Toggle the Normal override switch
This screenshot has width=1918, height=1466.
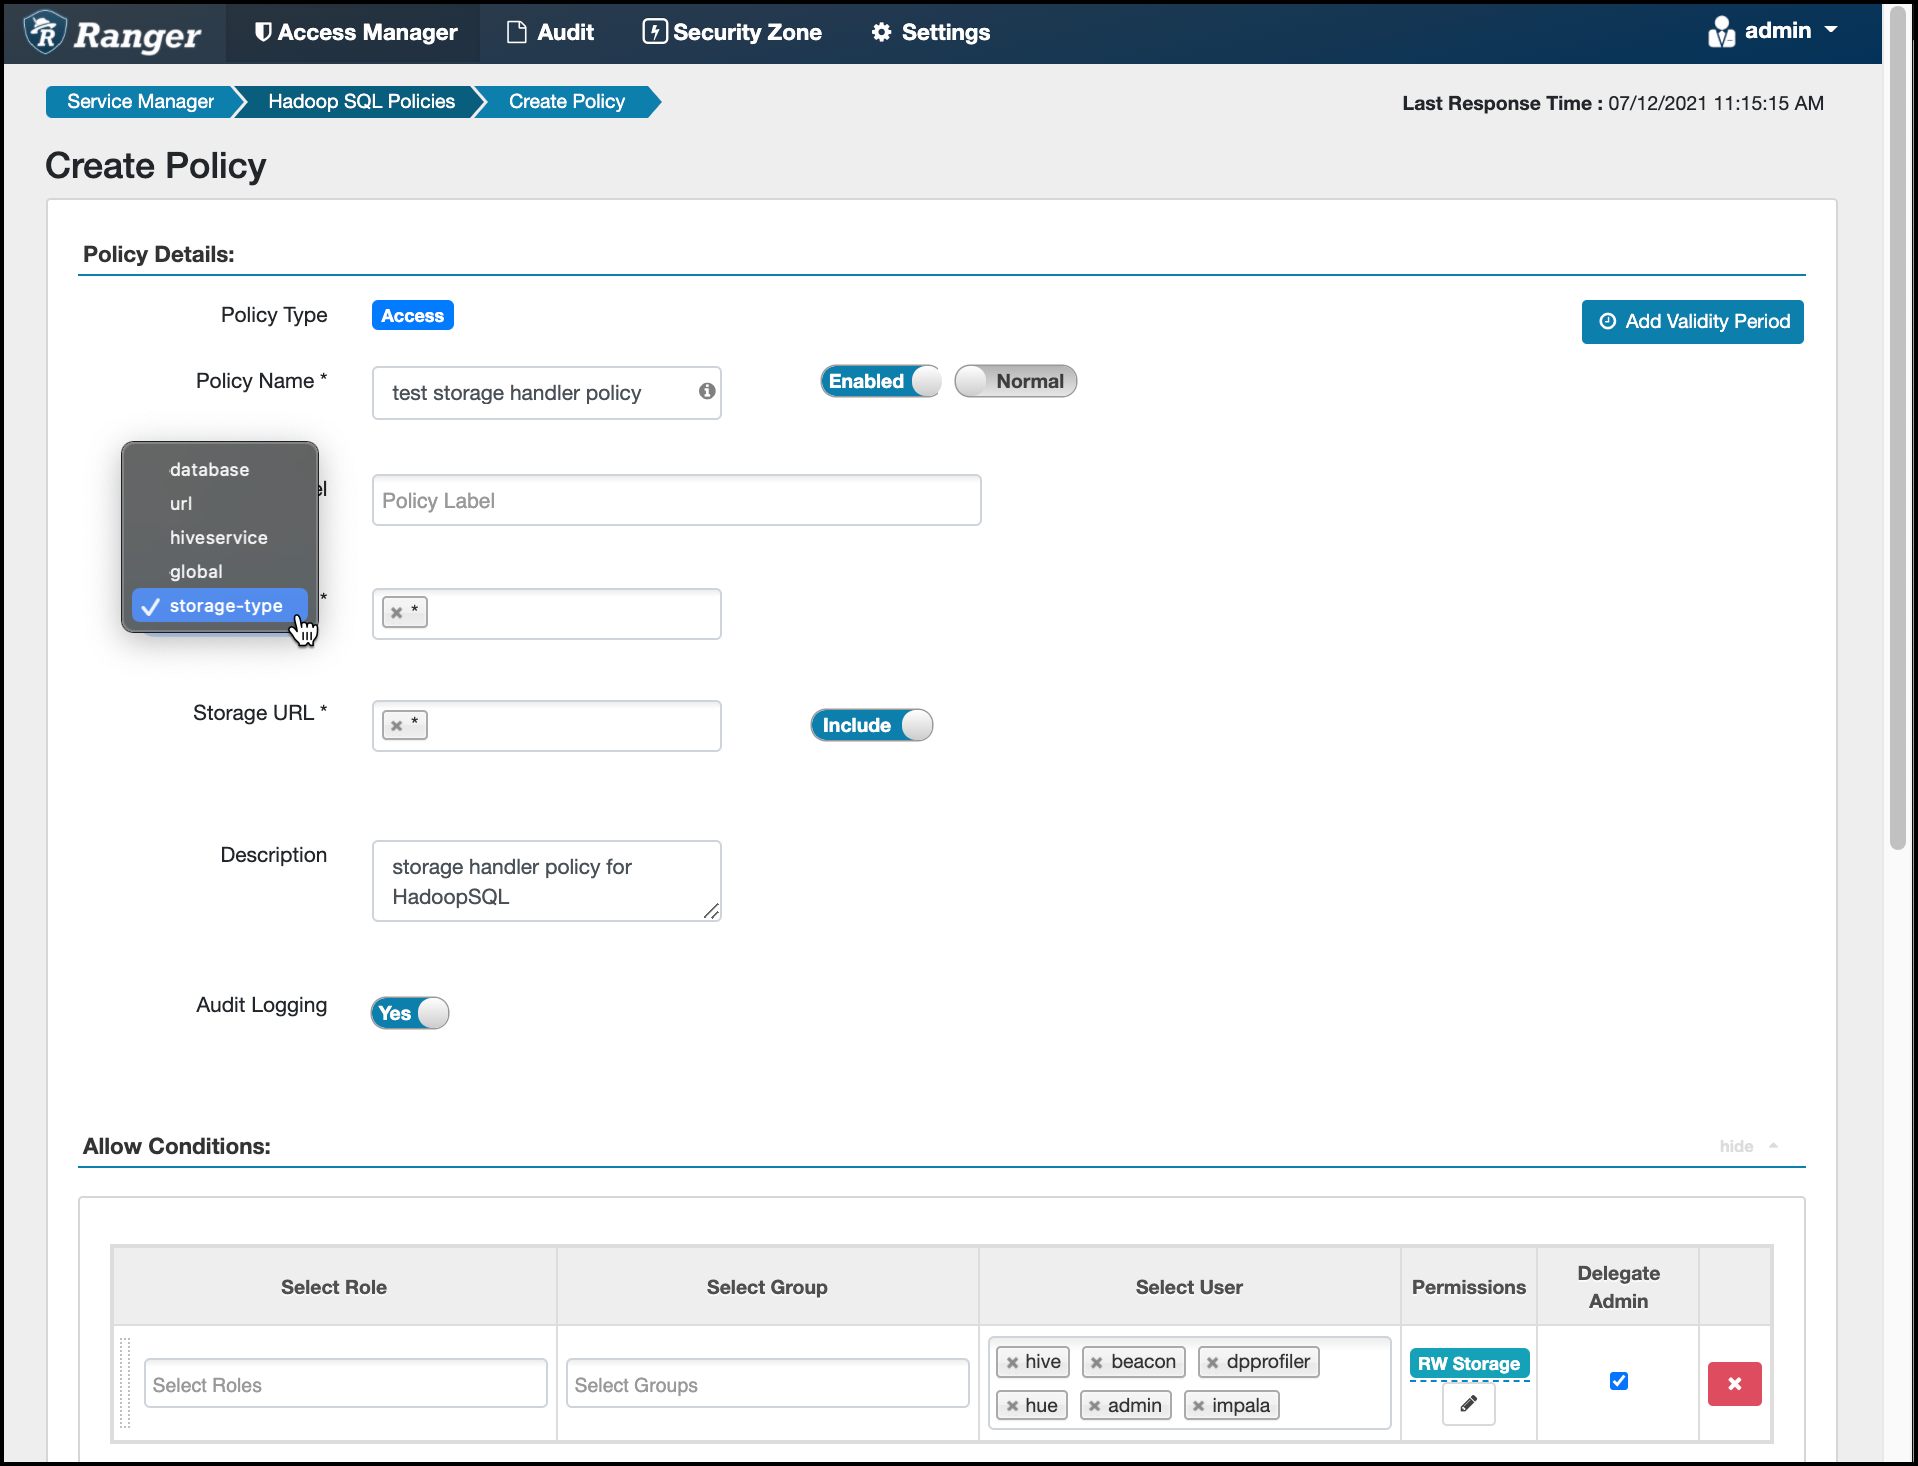tap(1015, 381)
